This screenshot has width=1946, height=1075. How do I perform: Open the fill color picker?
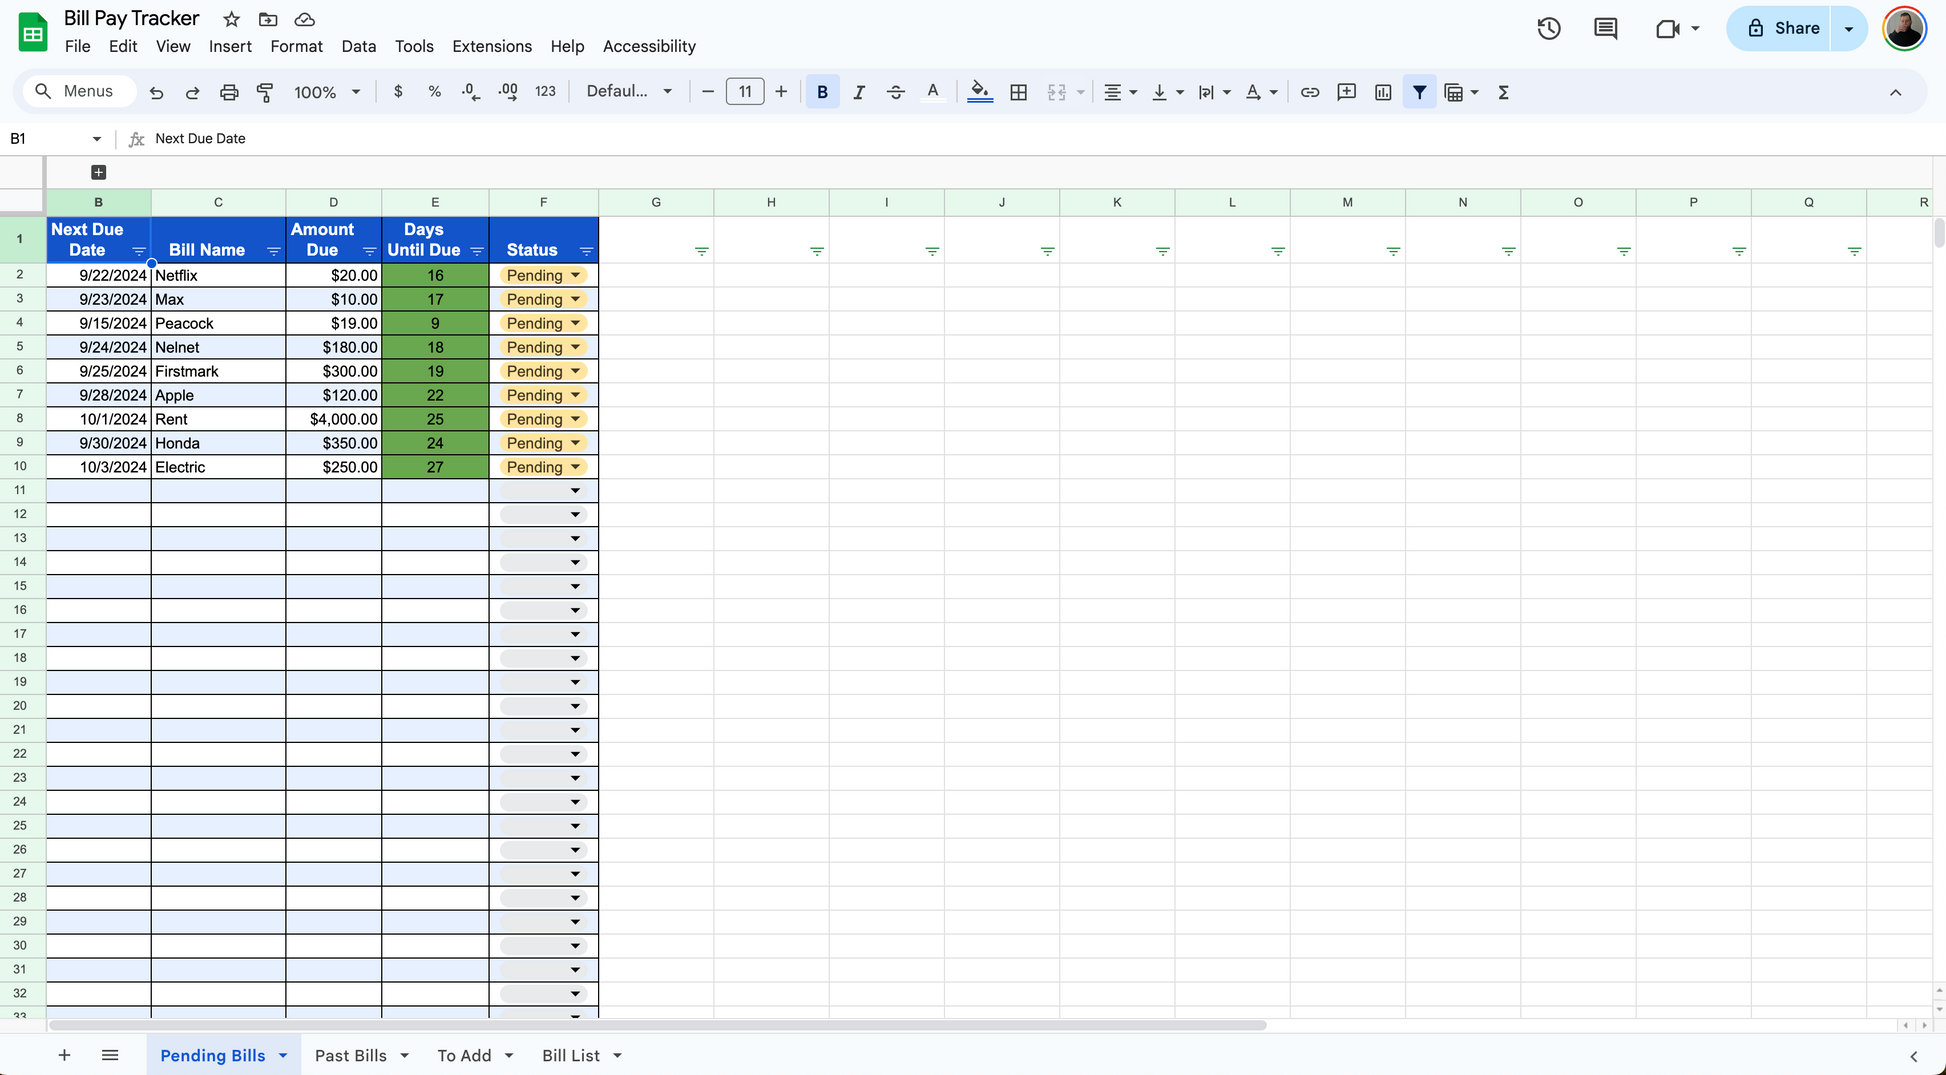[980, 92]
